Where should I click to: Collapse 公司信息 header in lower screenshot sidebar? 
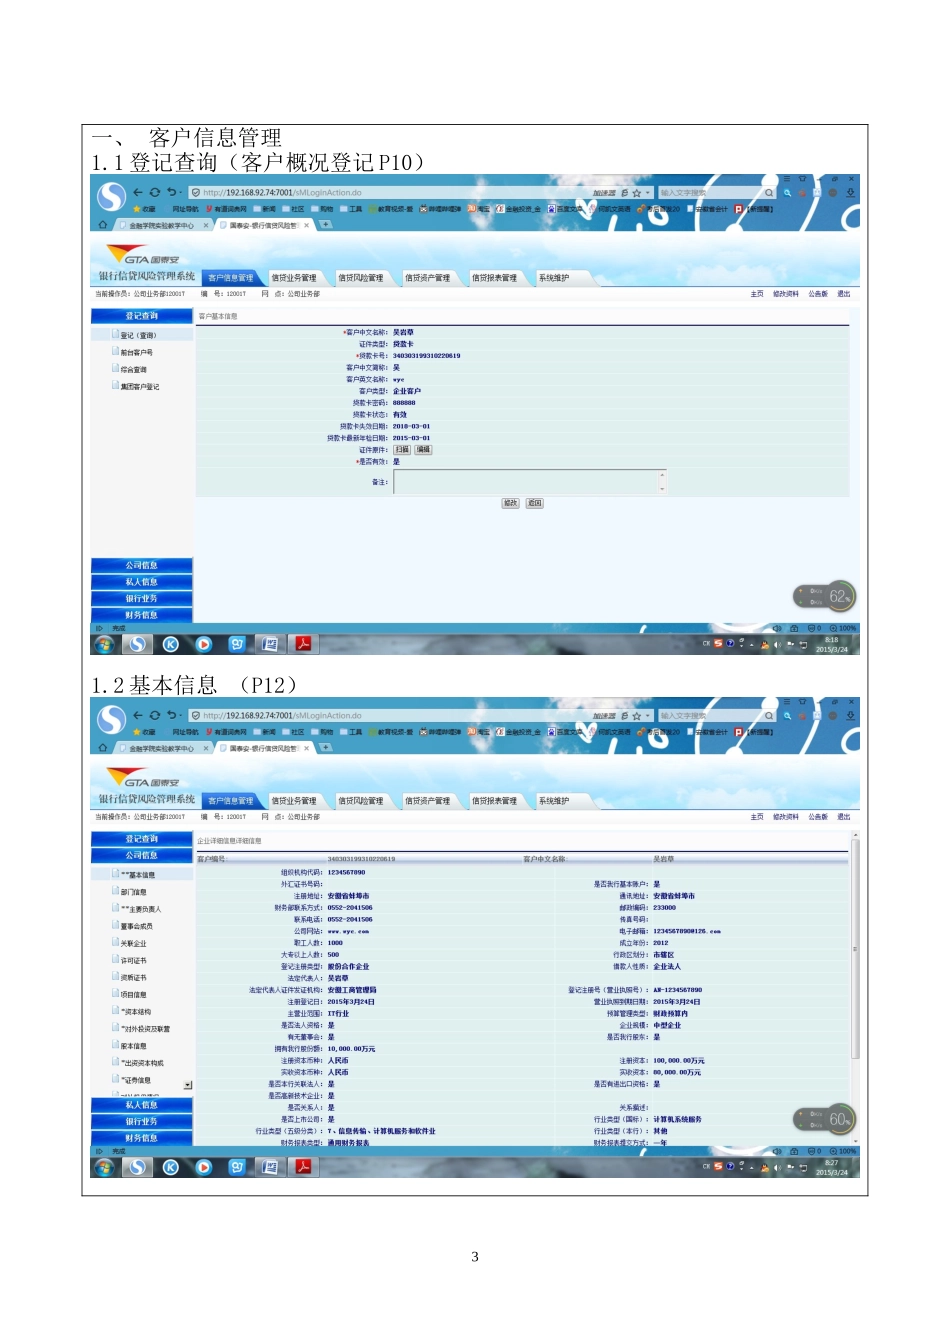(141, 856)
